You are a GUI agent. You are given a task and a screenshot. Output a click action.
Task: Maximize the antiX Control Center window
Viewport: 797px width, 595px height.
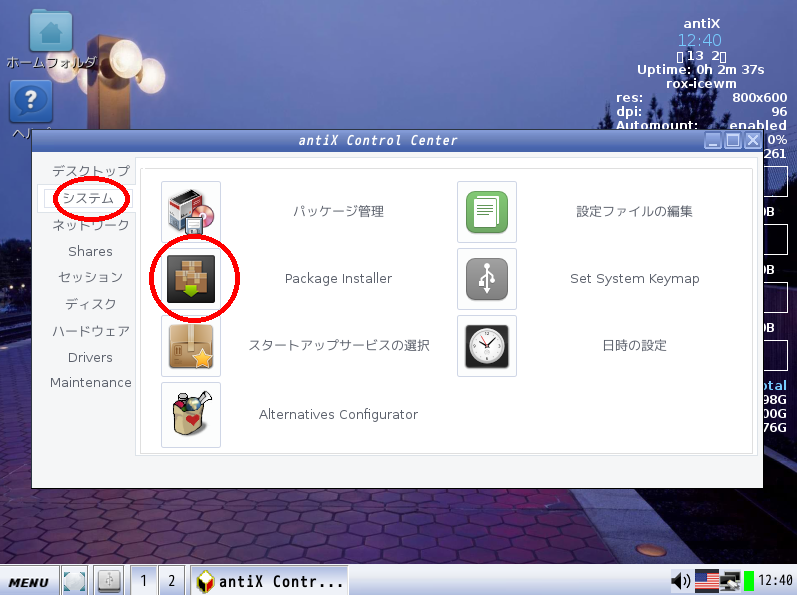pyautogui.click(x=733, y=141)
